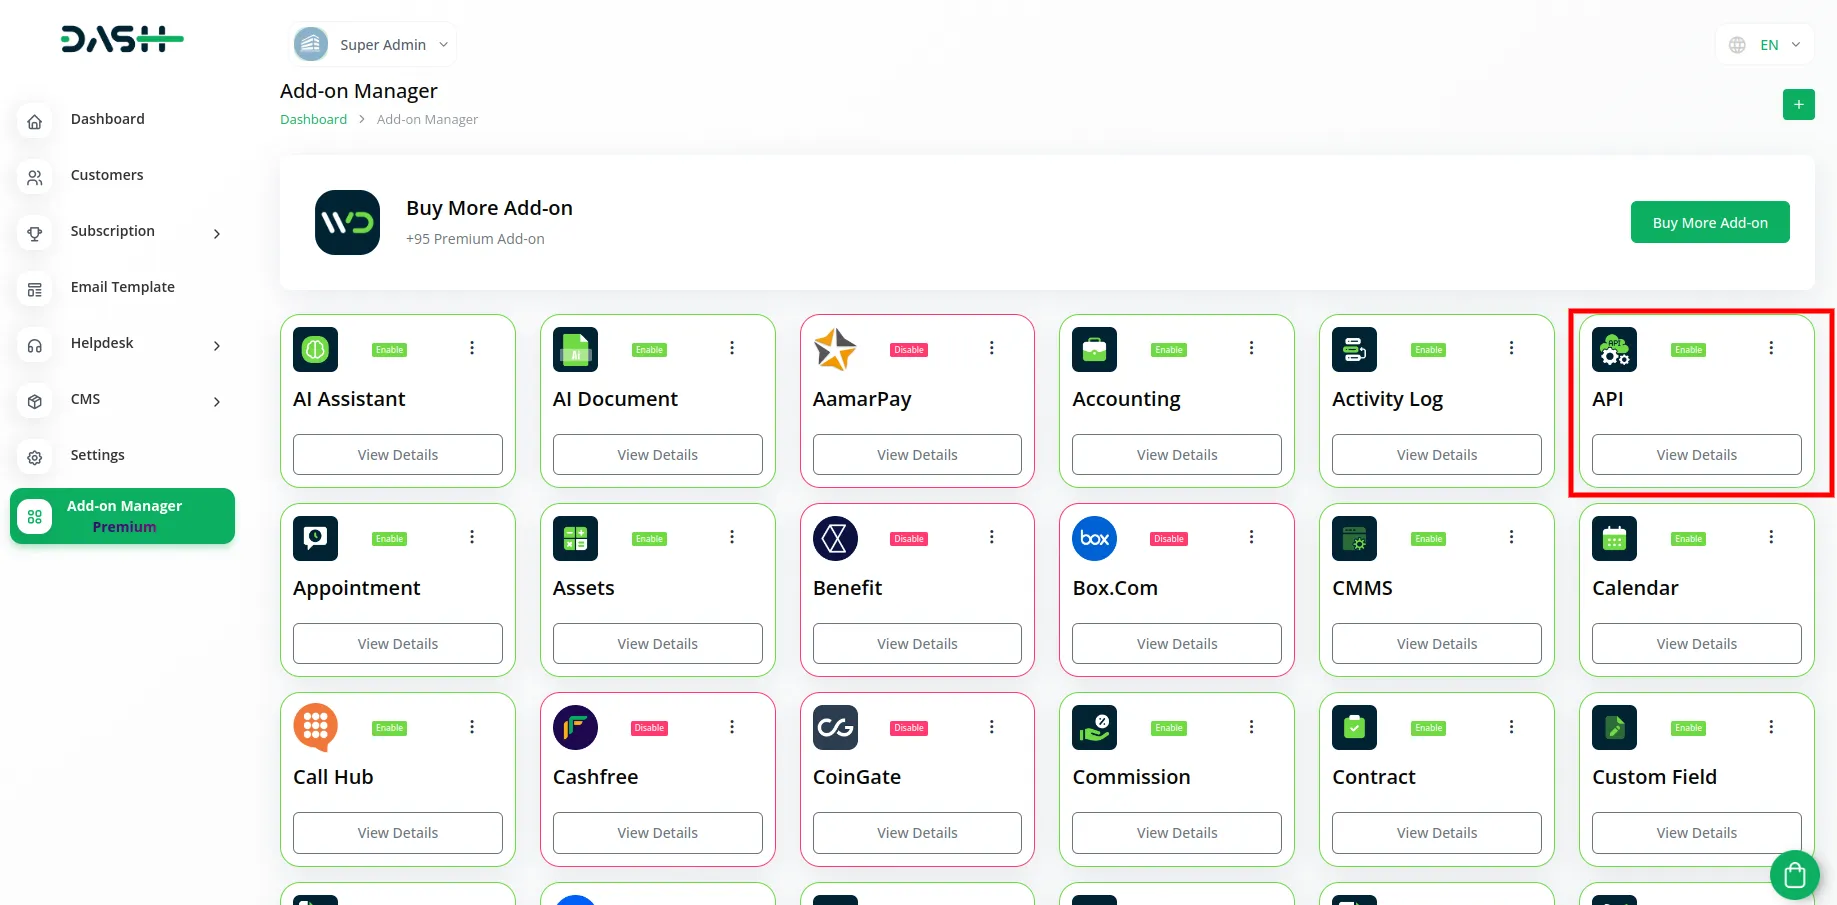Image resolution: width=1837 pixels, height=905 pixels.
Task: Click the Contract add-on icon
Action: (1354, 727)
